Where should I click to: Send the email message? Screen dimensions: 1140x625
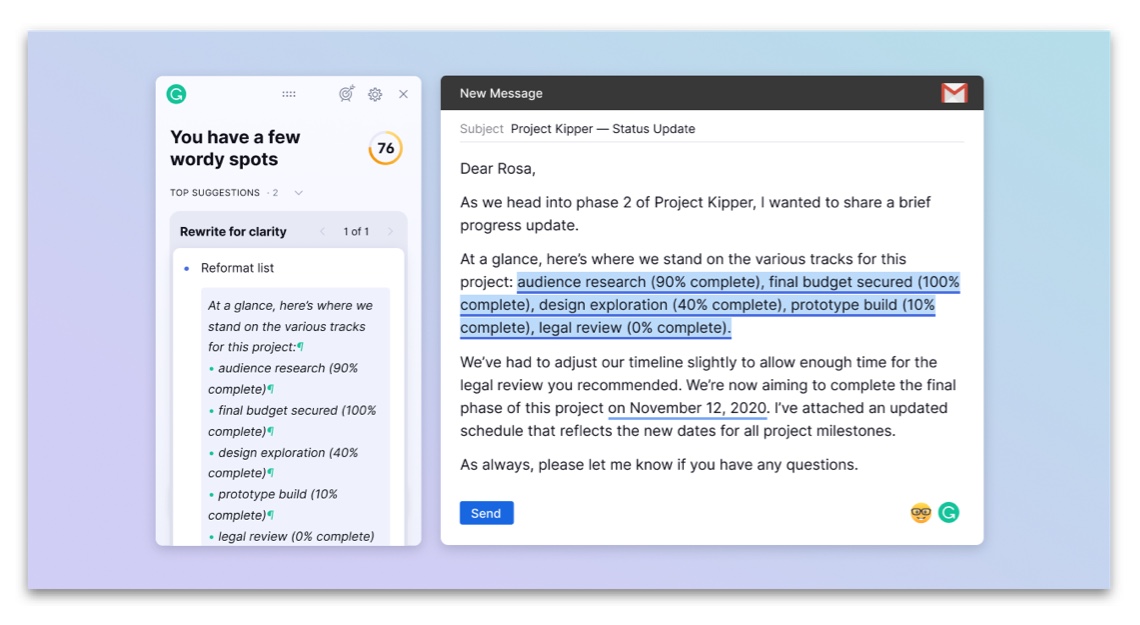click(x=486, y=513)
